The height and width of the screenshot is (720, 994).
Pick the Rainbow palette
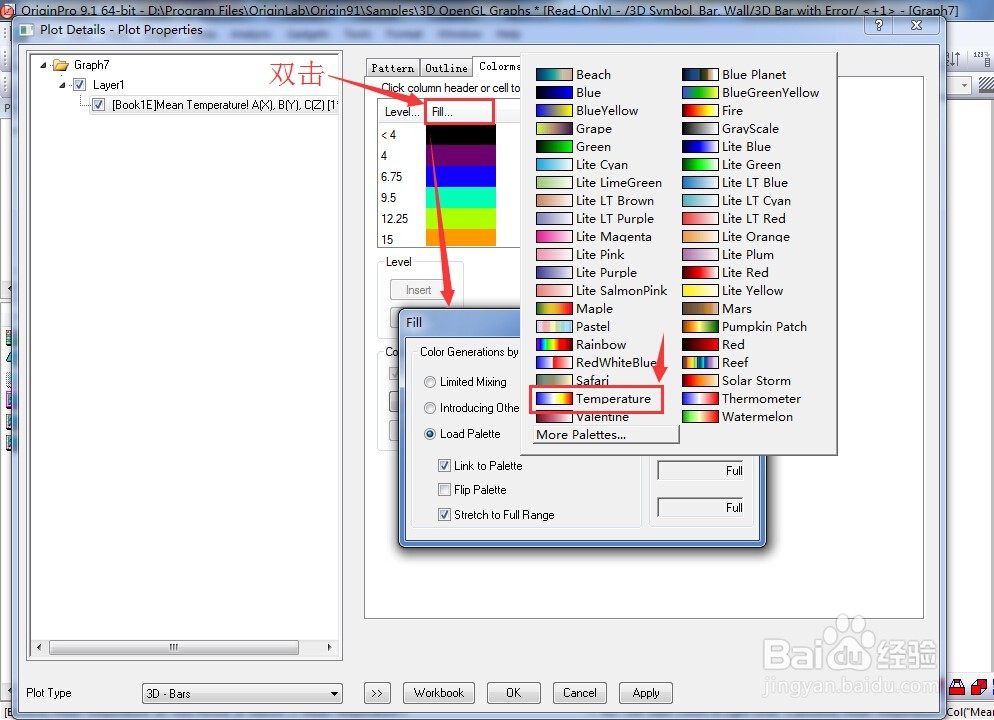tap(581, 345)
